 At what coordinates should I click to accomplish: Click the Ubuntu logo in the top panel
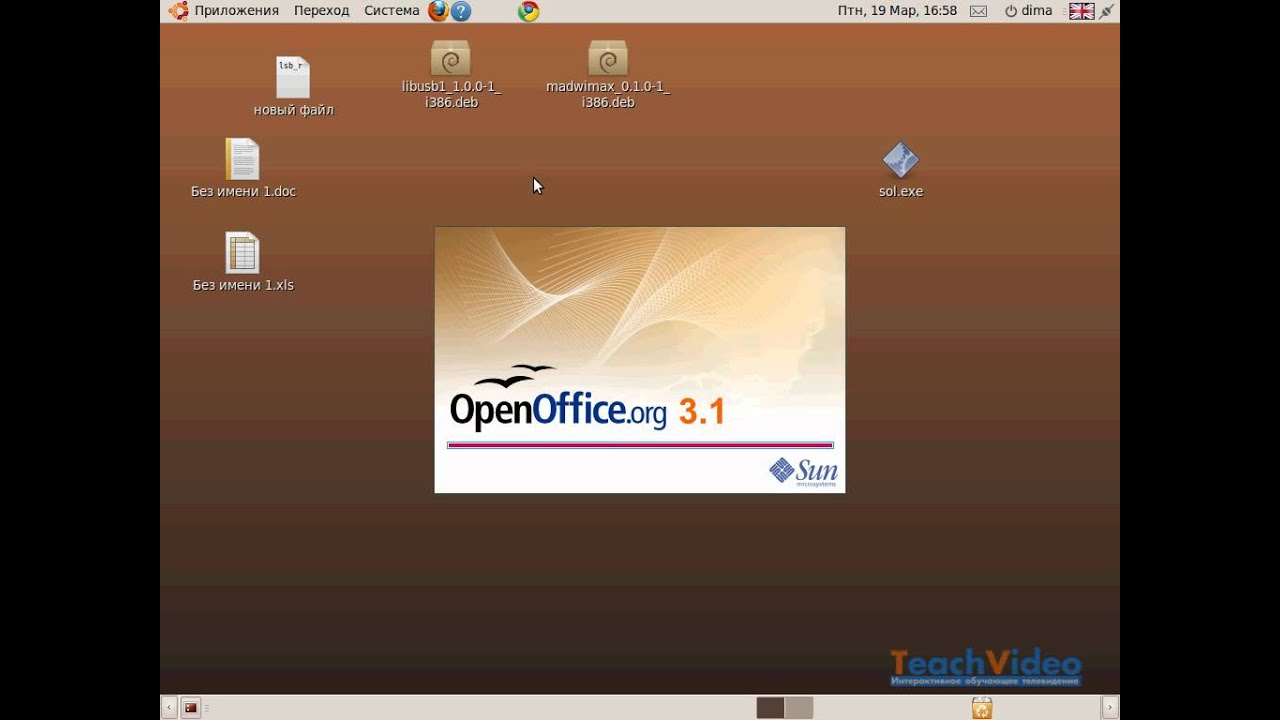tap(178, 11)
